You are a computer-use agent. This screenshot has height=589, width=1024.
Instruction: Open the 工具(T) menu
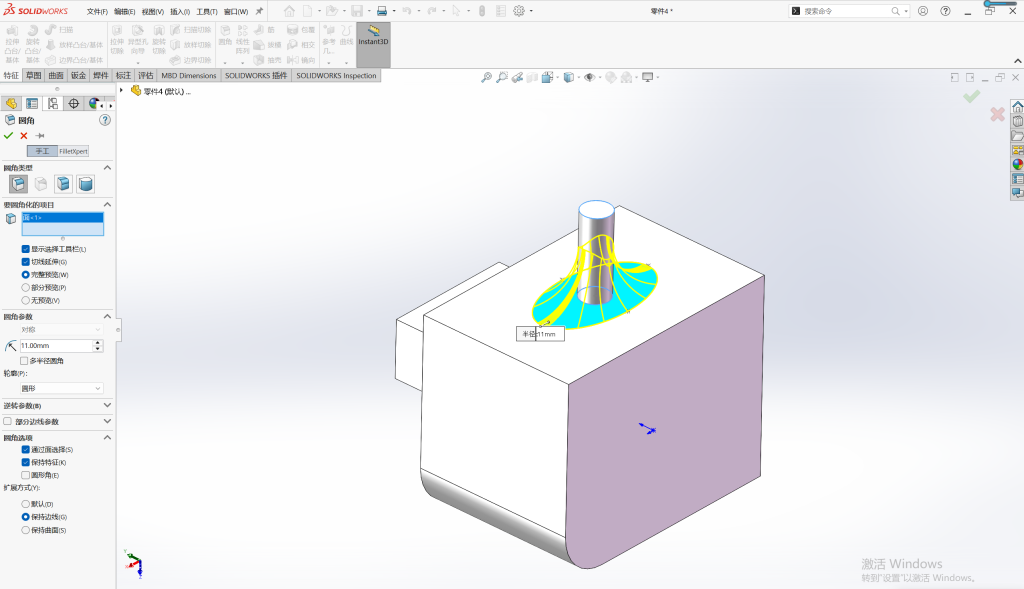click(207, 12)
